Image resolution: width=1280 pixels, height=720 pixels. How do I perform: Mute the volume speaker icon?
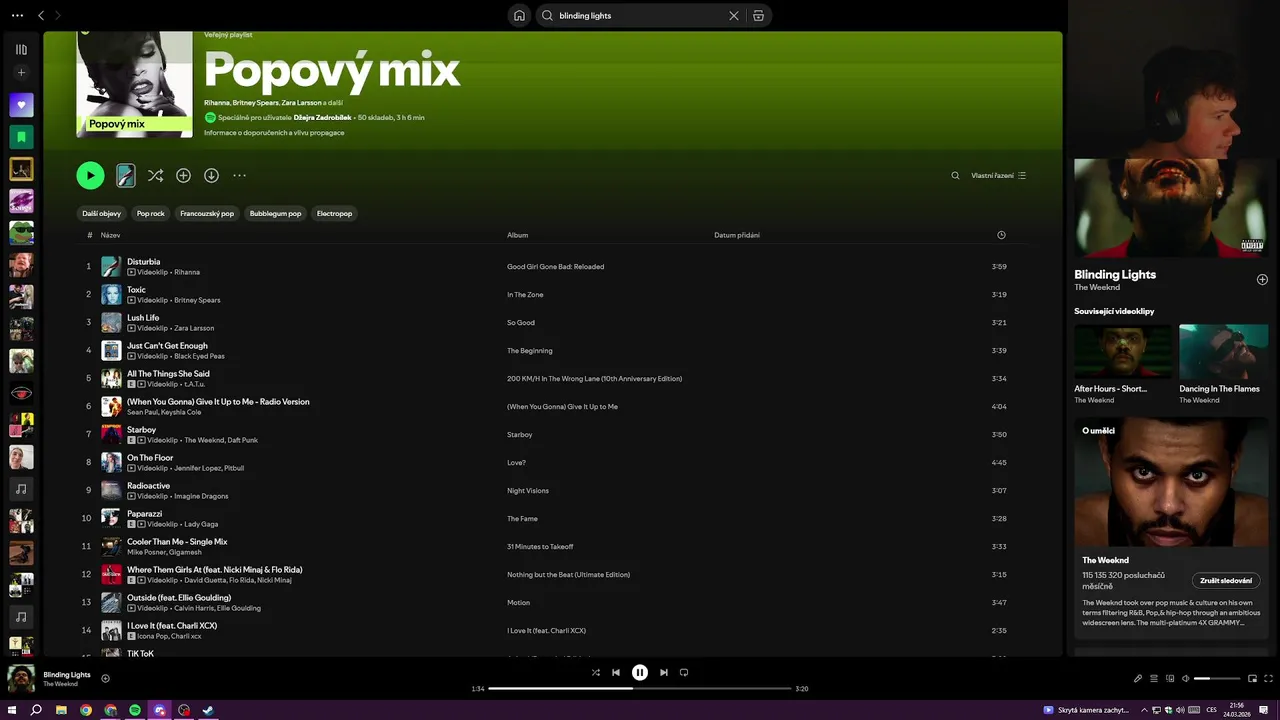[1186, 678]
